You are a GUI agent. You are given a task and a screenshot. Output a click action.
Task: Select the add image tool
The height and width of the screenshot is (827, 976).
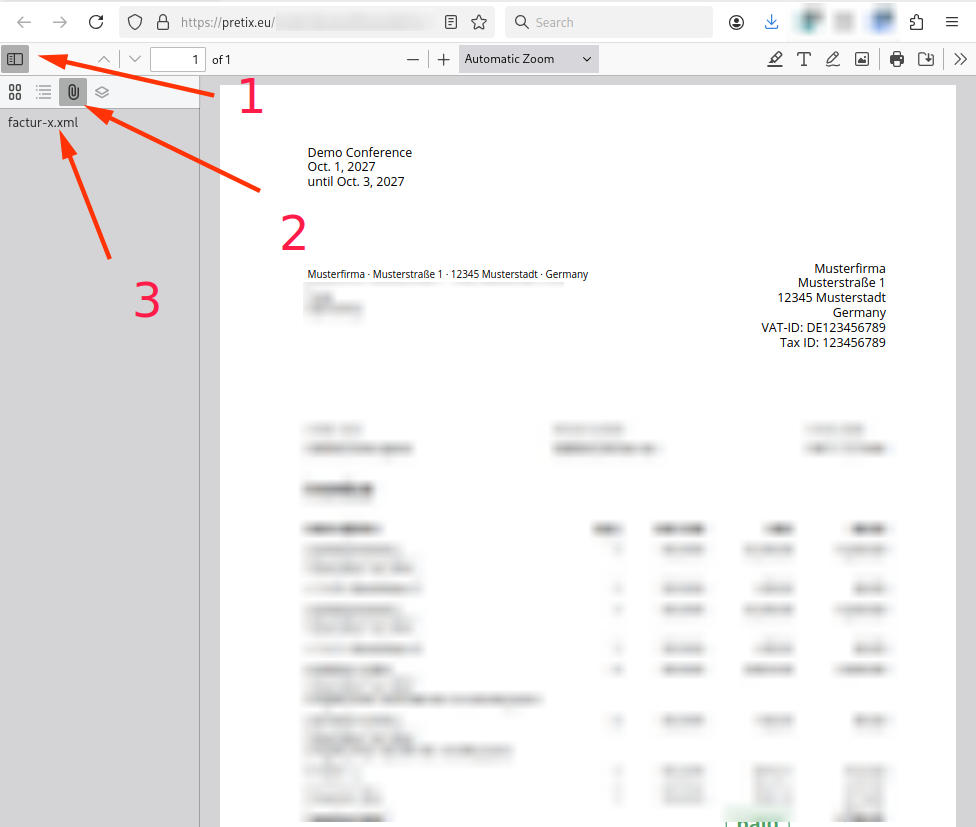click(862, 59)
